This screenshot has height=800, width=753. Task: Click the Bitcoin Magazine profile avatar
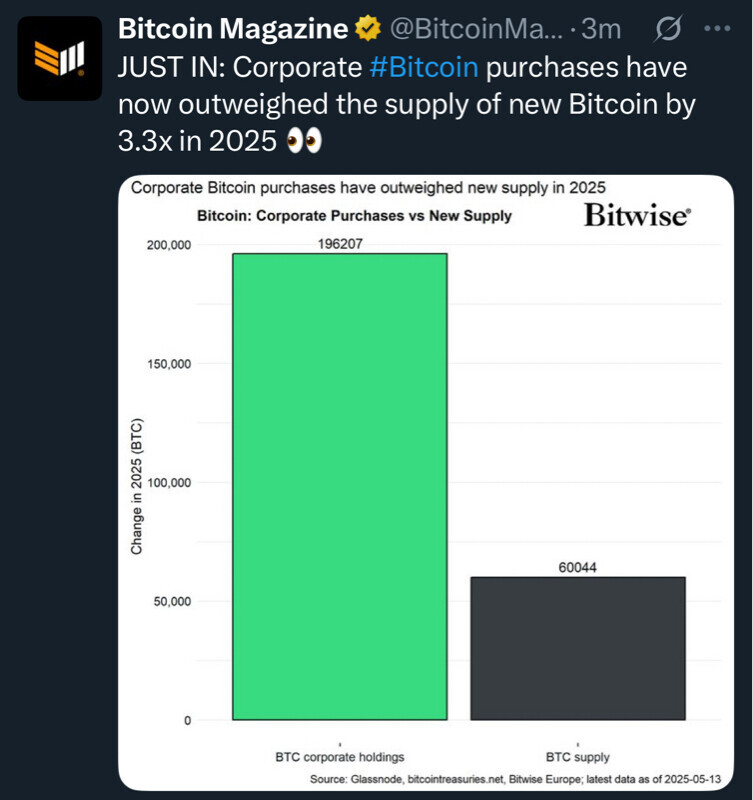coord(60,59)
